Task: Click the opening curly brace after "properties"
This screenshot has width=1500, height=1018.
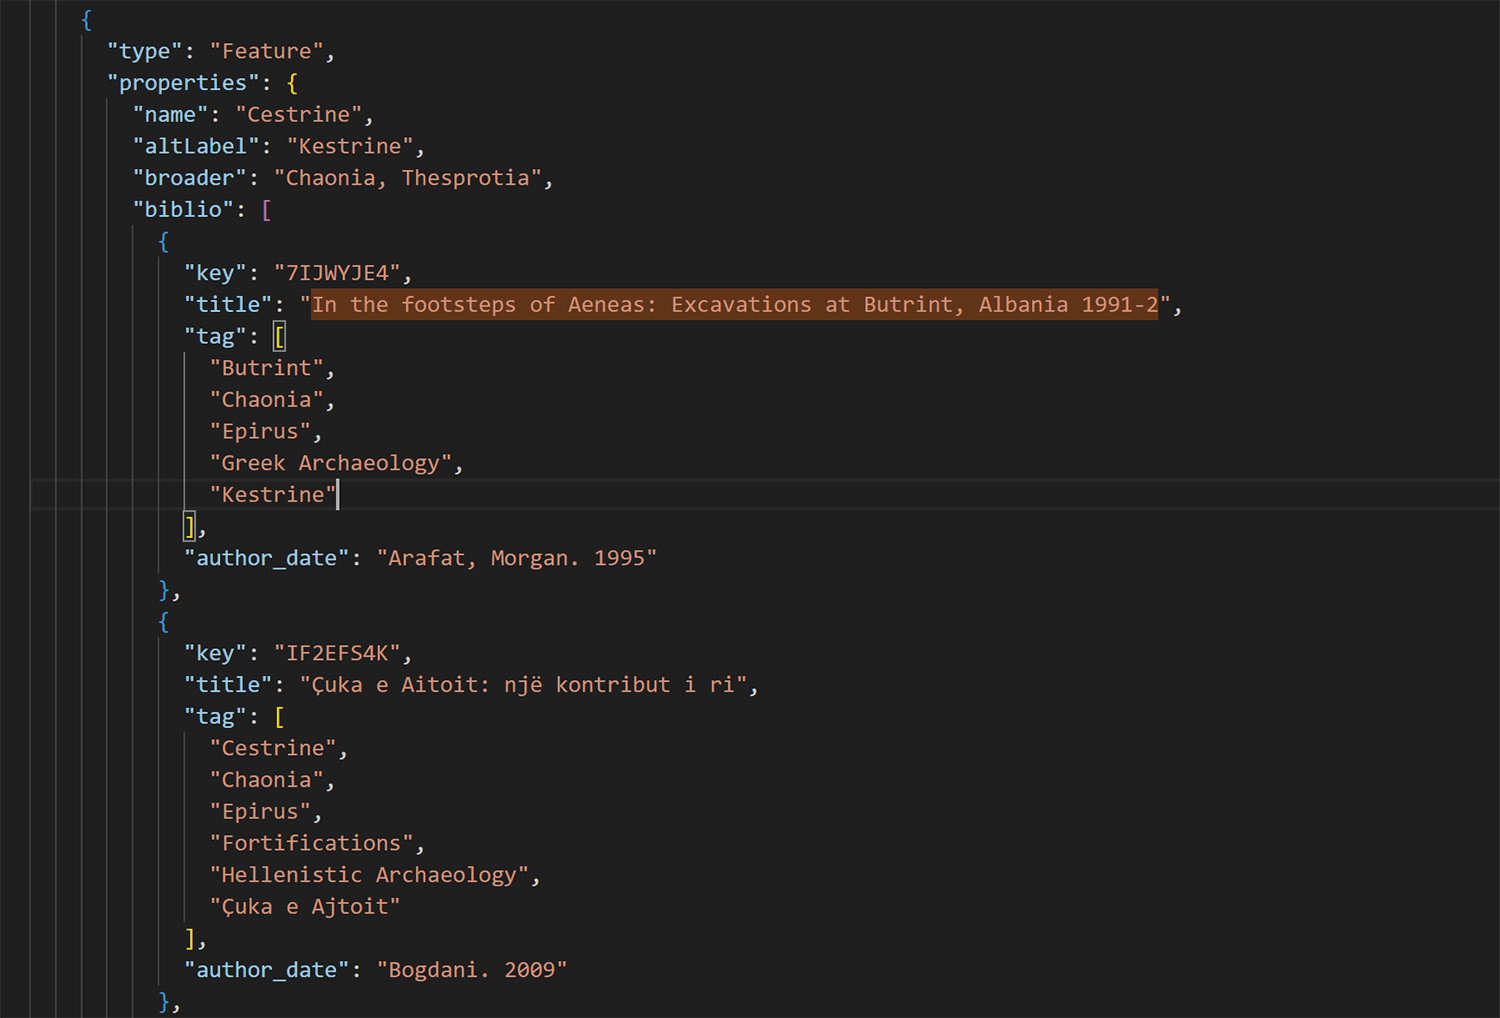Action: point(292,83)
